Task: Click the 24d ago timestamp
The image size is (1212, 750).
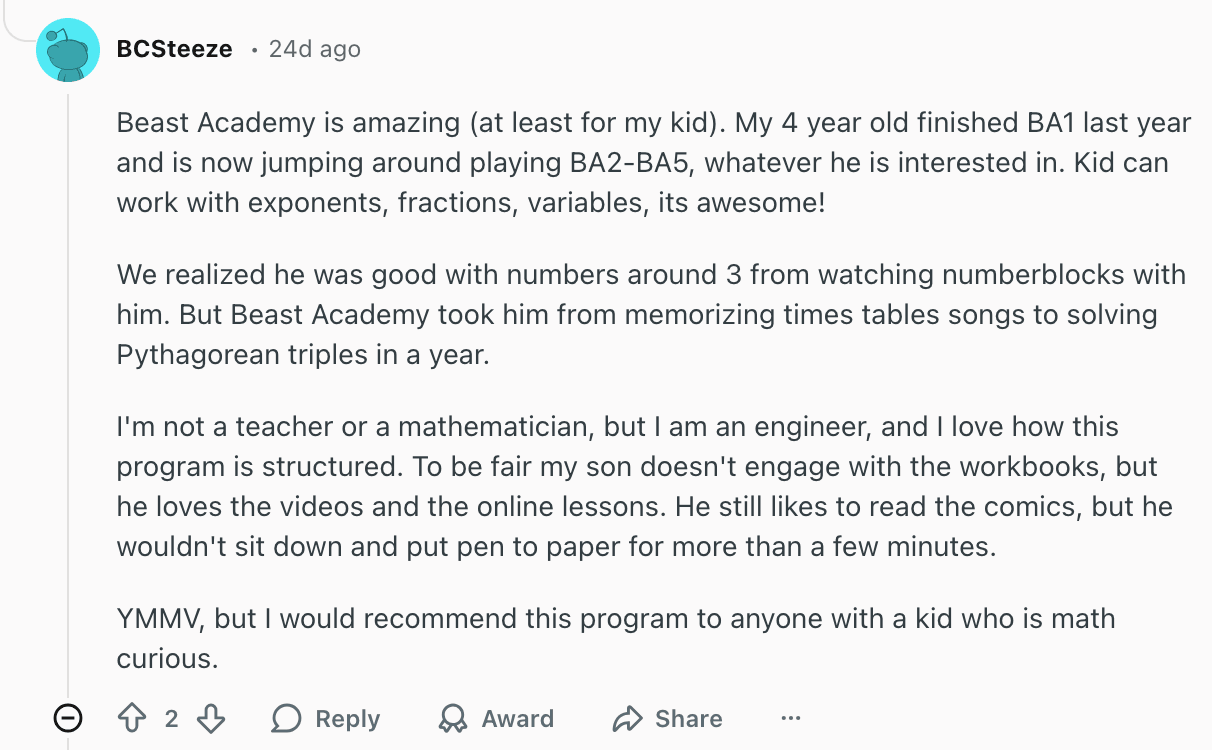Action: tap(313, 48)
